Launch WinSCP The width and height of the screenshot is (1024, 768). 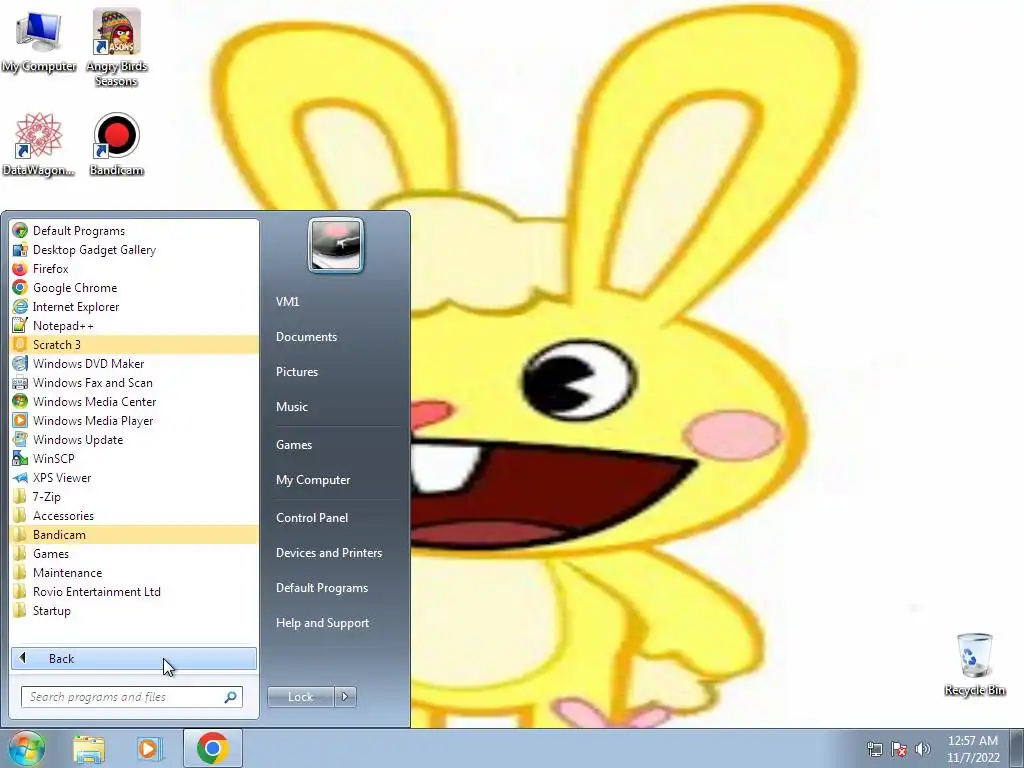(x=134, y=458)
